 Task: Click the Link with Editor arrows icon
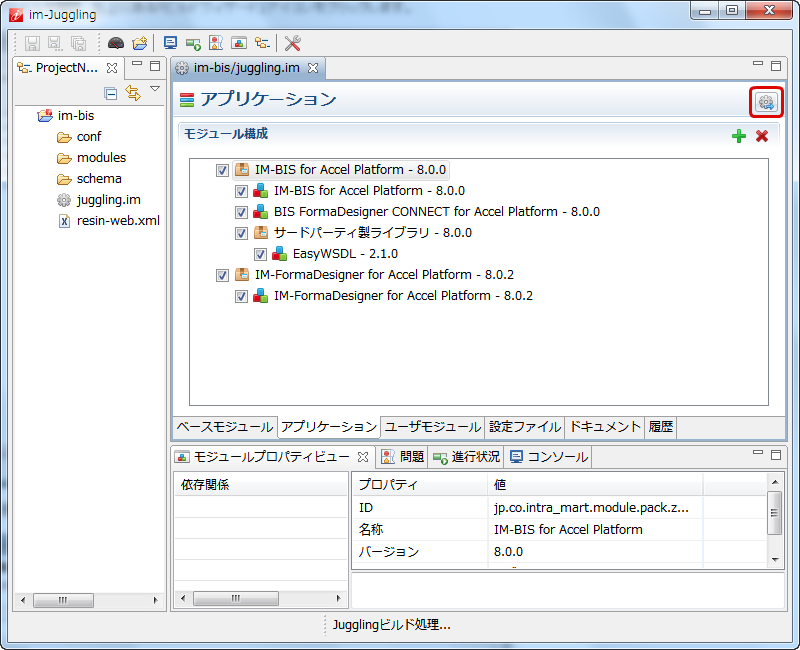133,93
